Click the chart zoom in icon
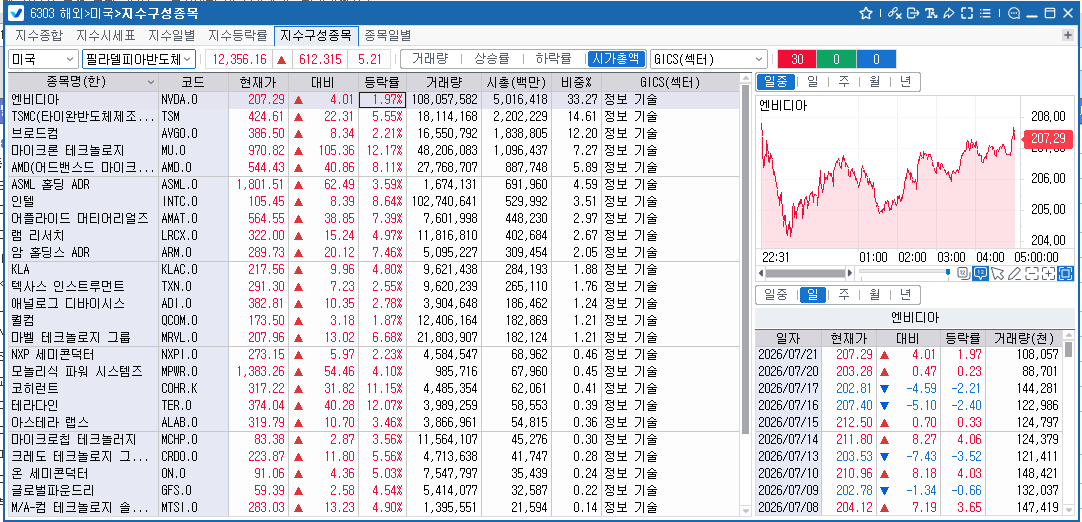This screenshot has height=522, width=1082. (1048, 273)
